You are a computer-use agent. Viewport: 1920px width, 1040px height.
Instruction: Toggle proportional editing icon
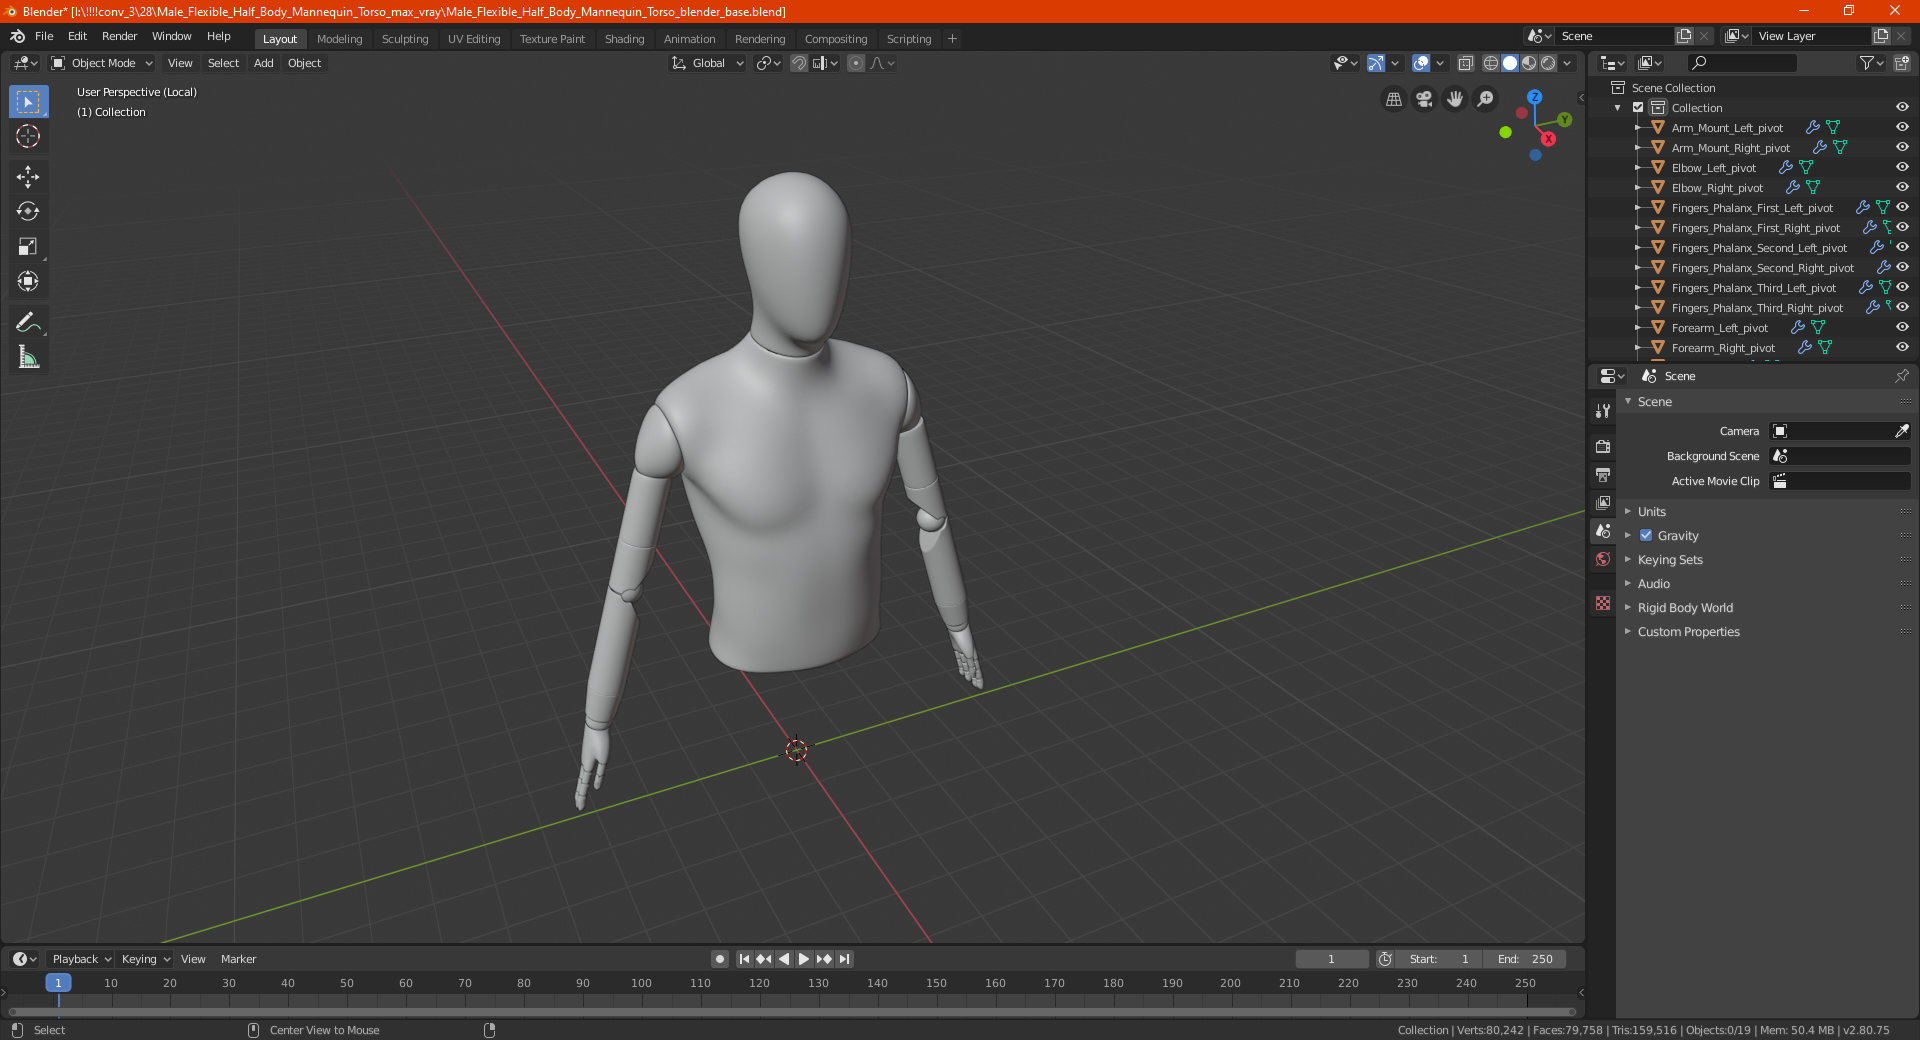(x=856, y=63)
